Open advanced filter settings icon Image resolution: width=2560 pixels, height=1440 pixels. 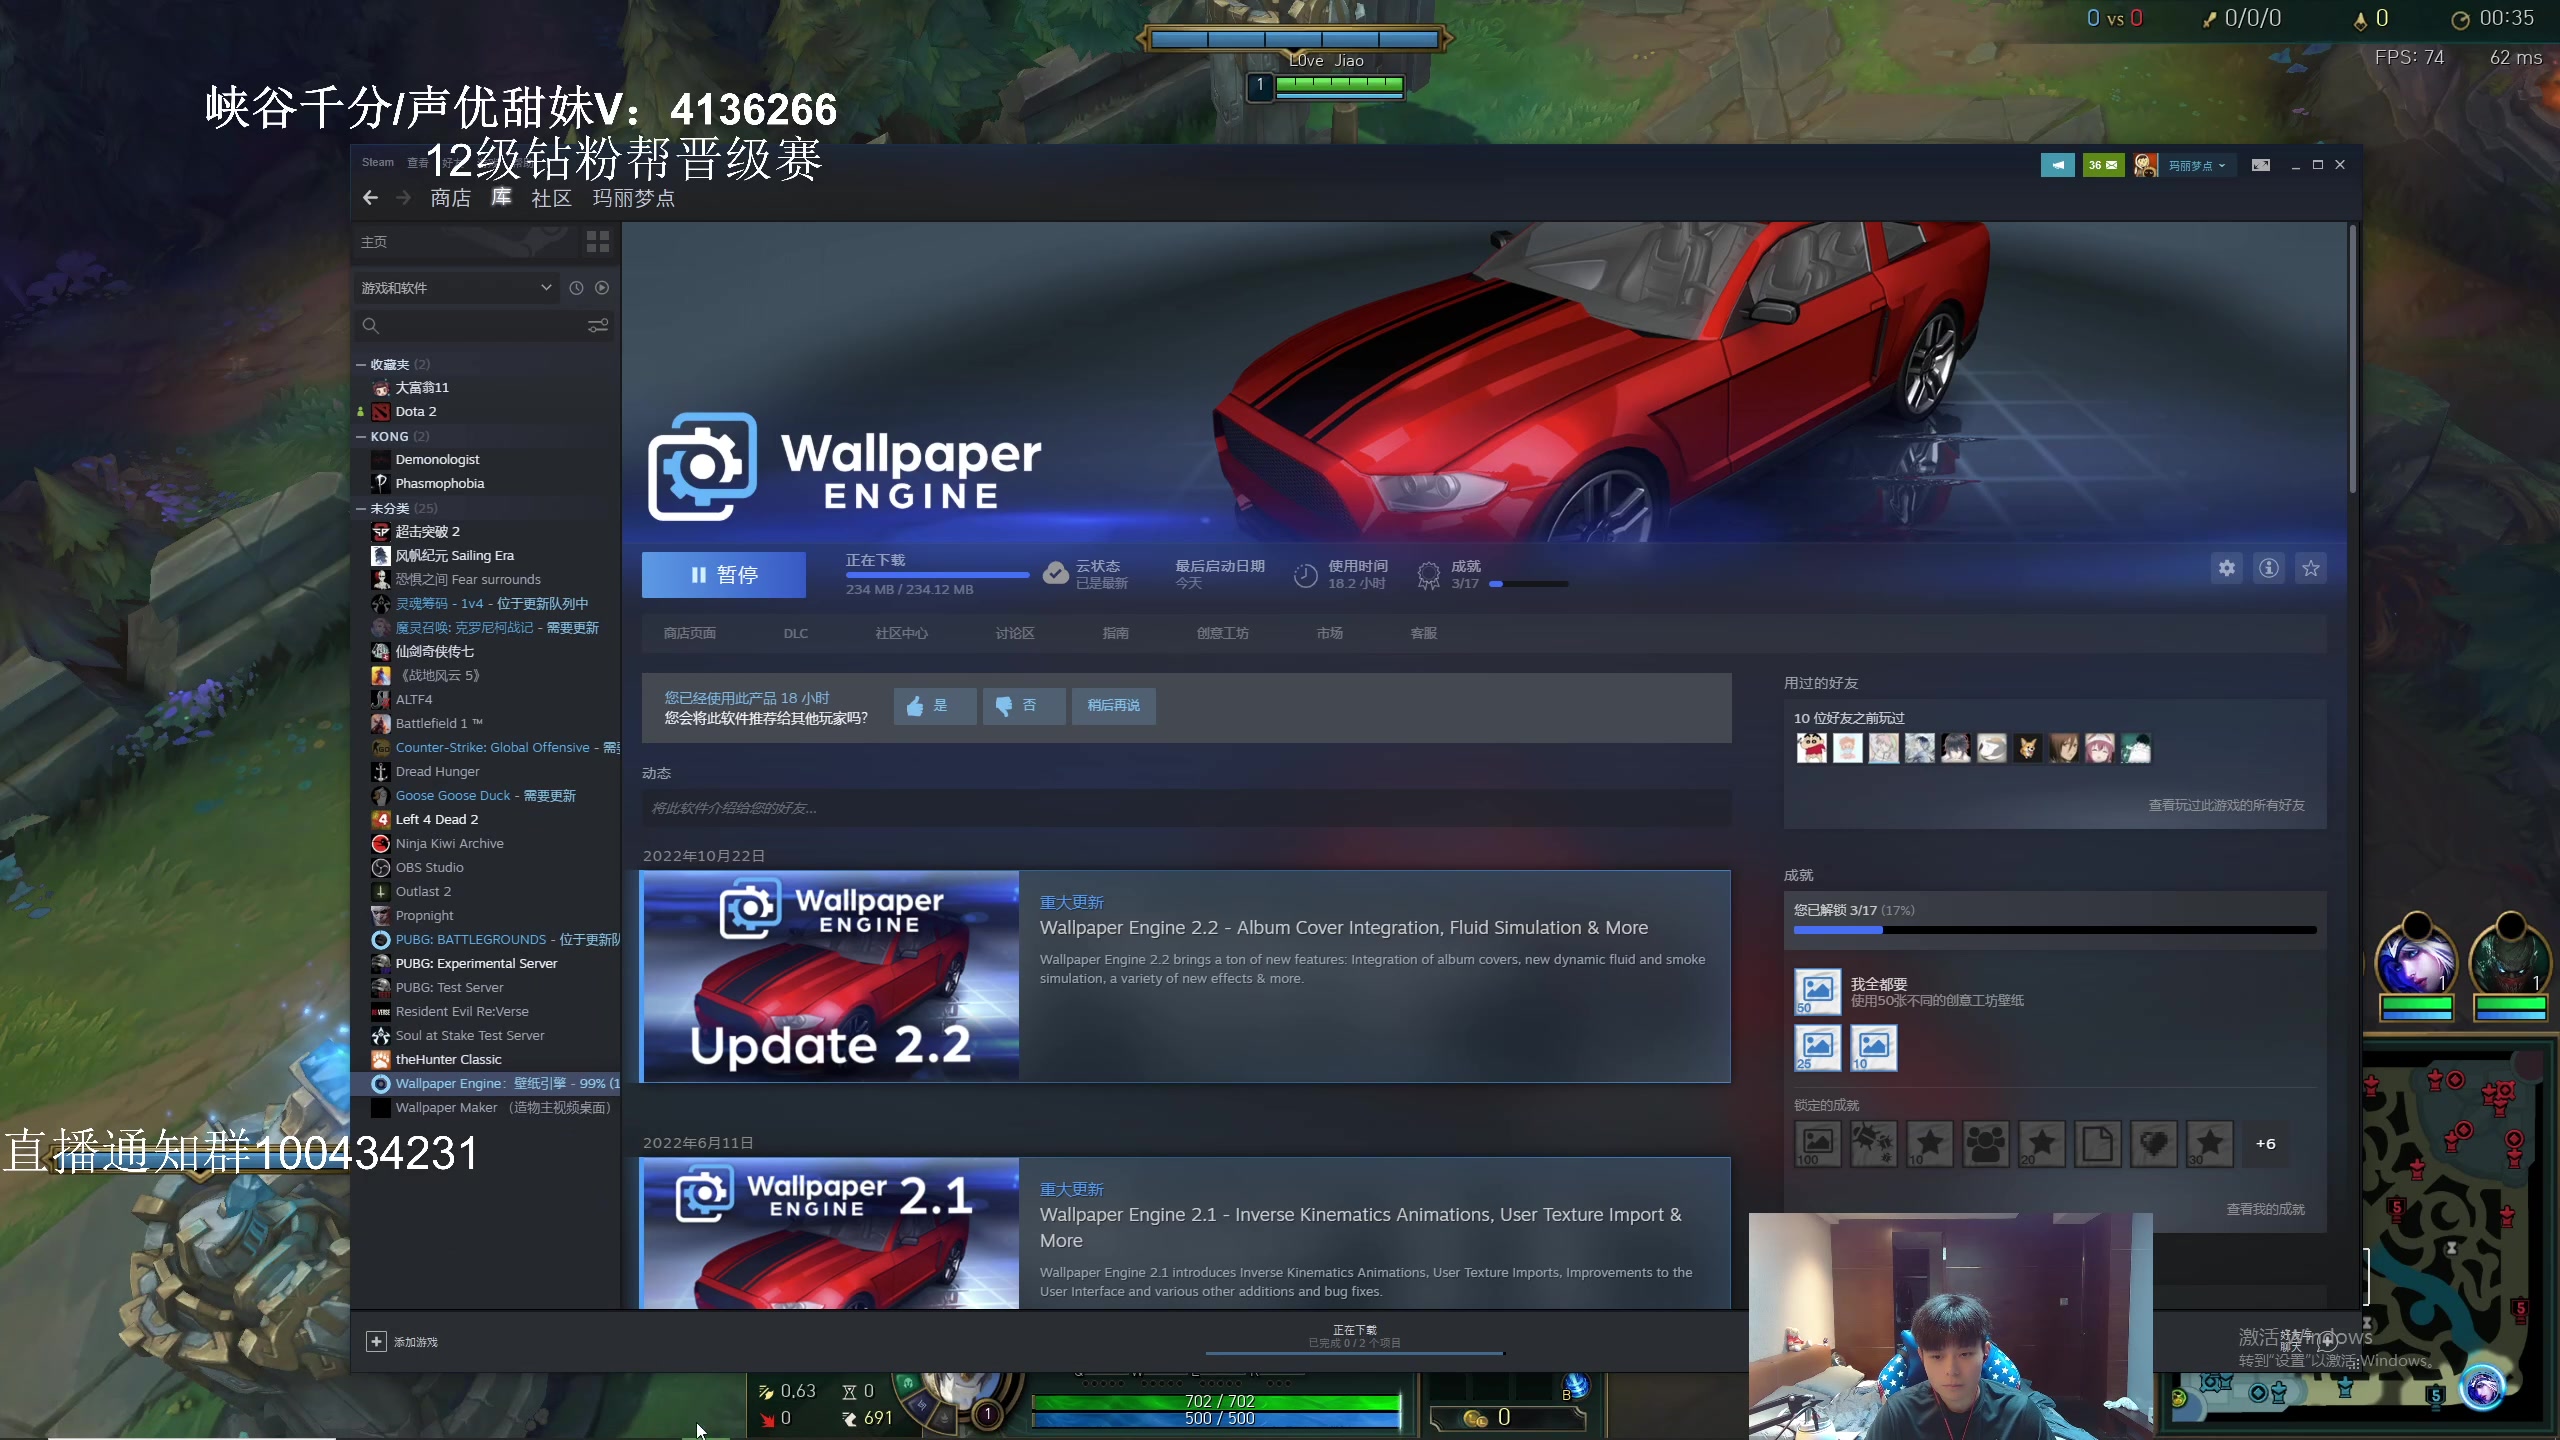click(x=598, y=326)
